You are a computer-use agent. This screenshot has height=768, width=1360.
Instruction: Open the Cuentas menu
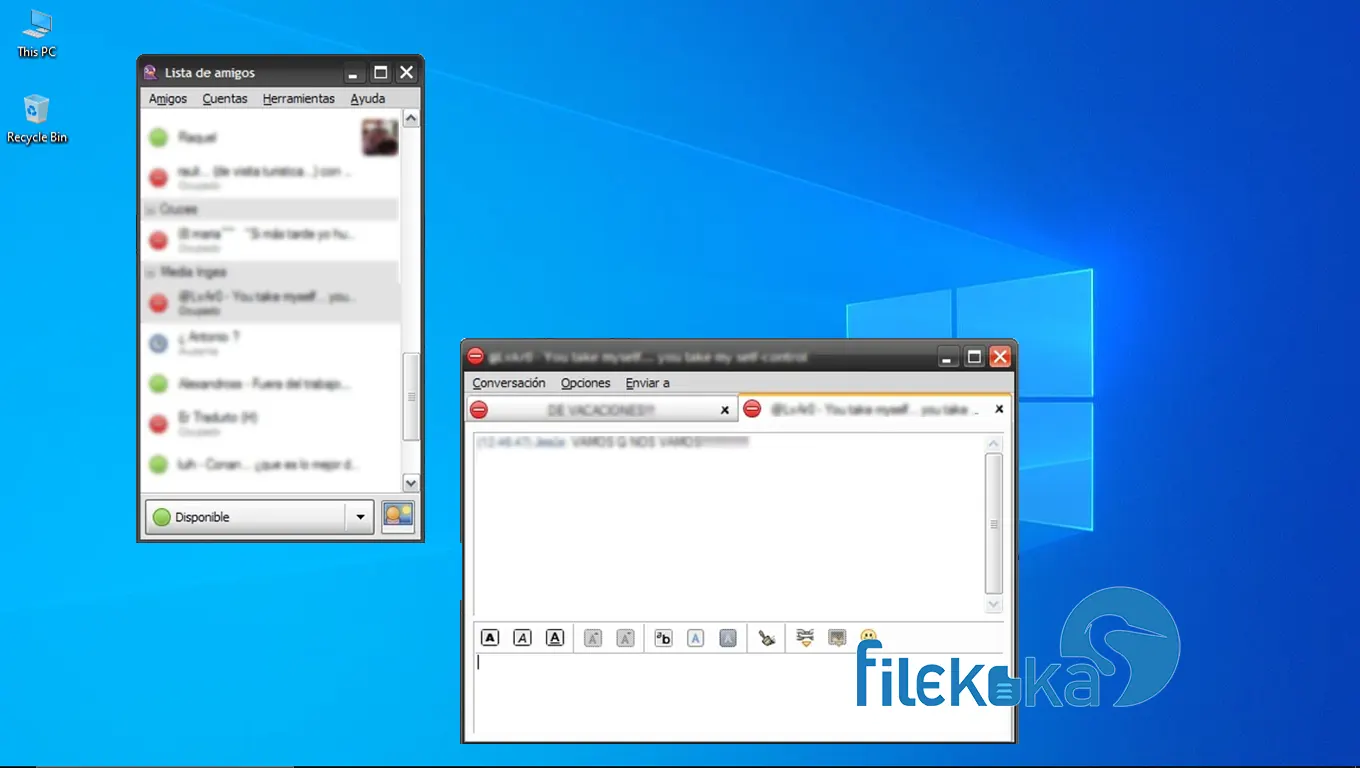click(x=225, y=99)
